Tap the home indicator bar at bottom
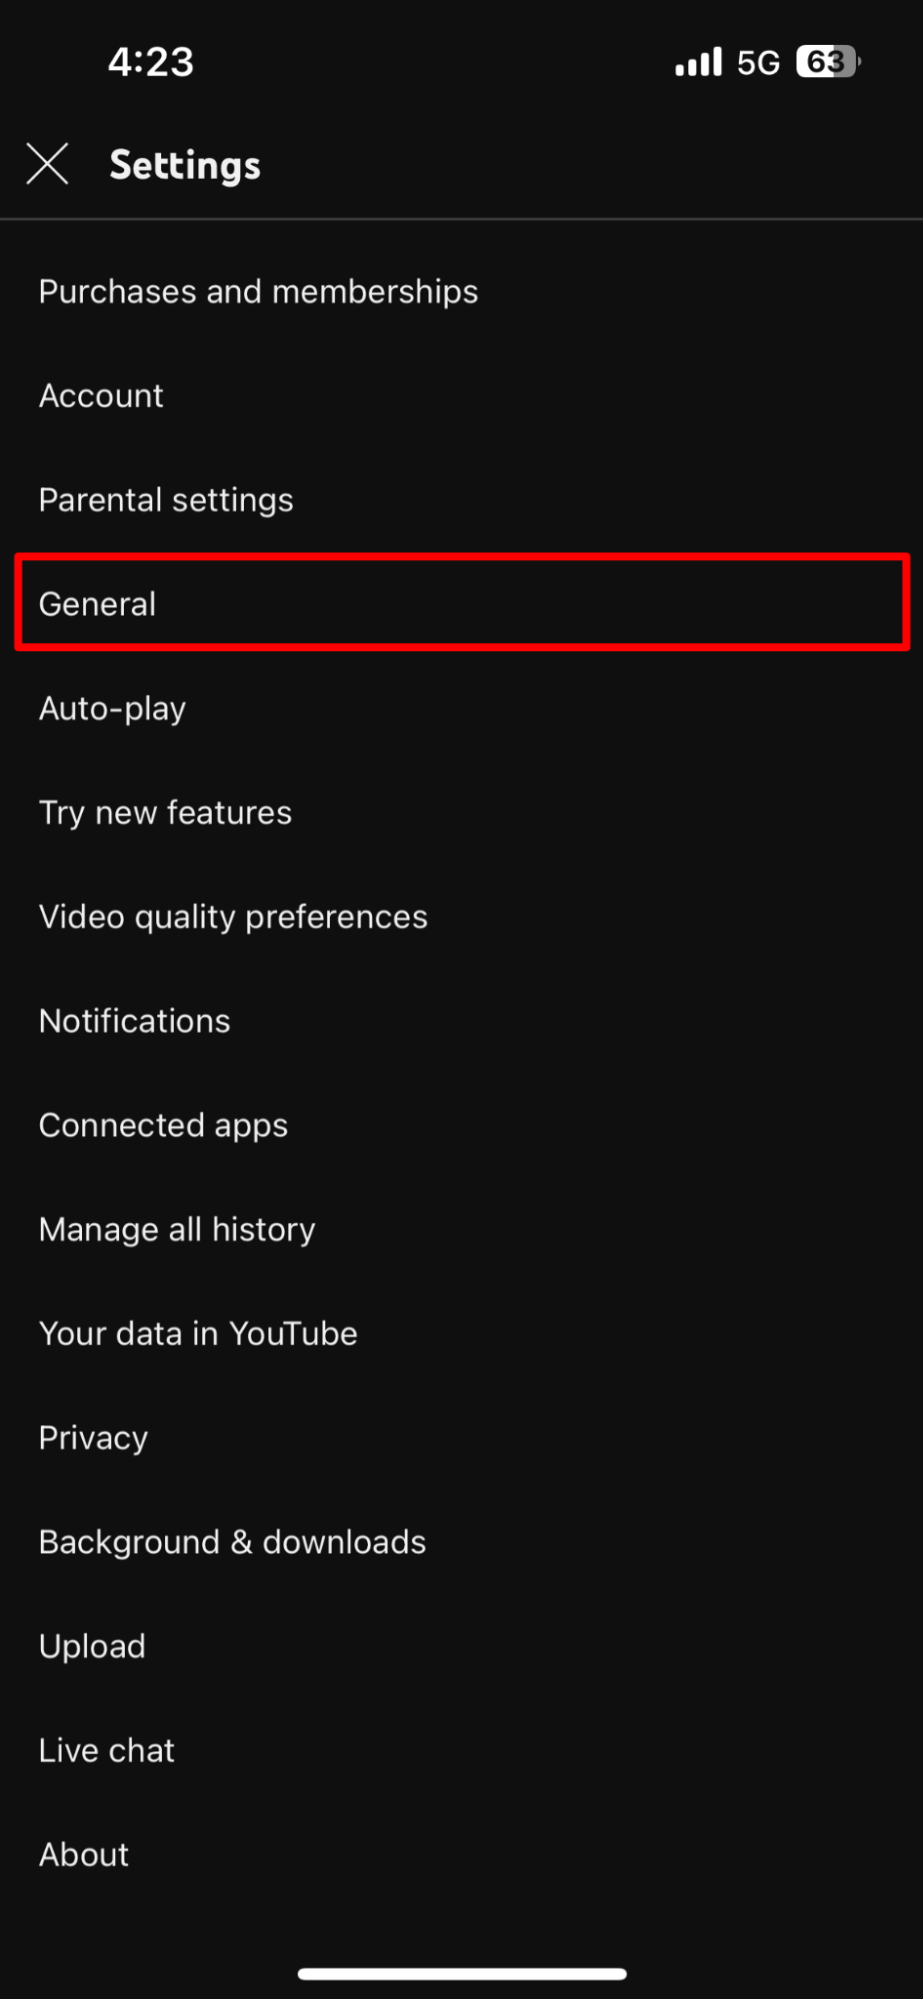924x1999 pixels. coord(462,1972)
